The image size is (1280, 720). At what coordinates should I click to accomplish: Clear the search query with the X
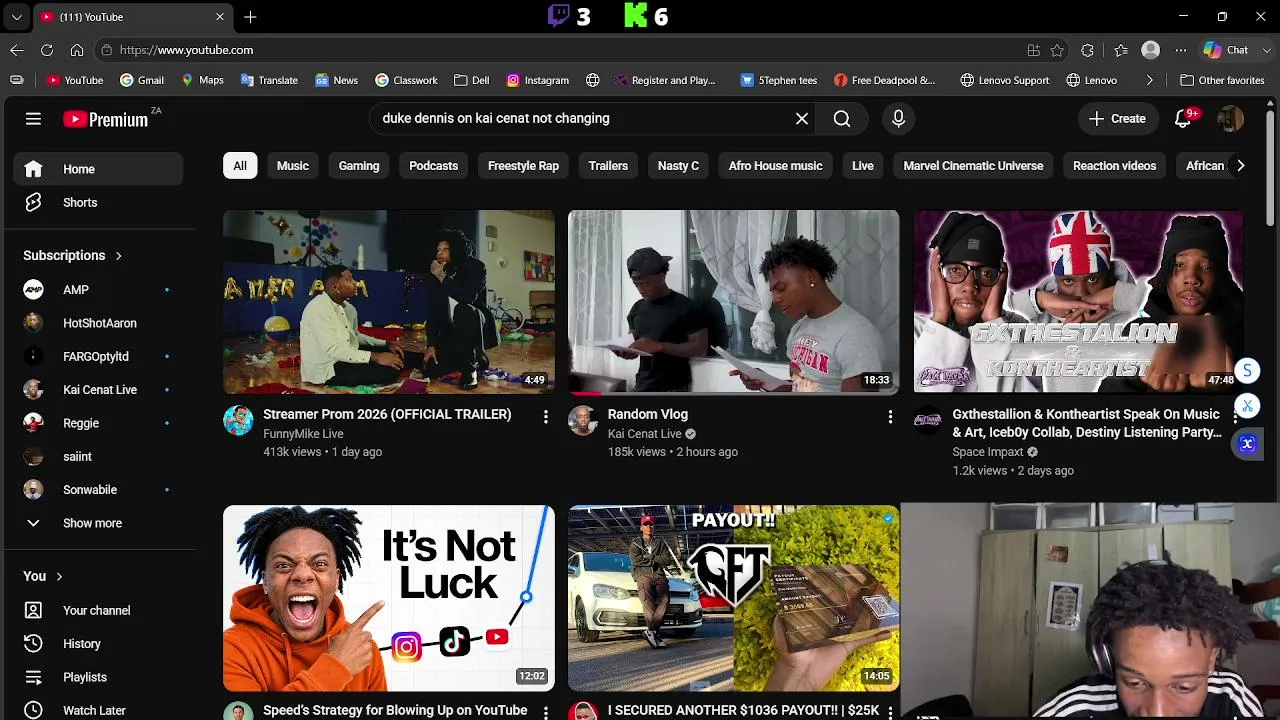coord(802,119)
